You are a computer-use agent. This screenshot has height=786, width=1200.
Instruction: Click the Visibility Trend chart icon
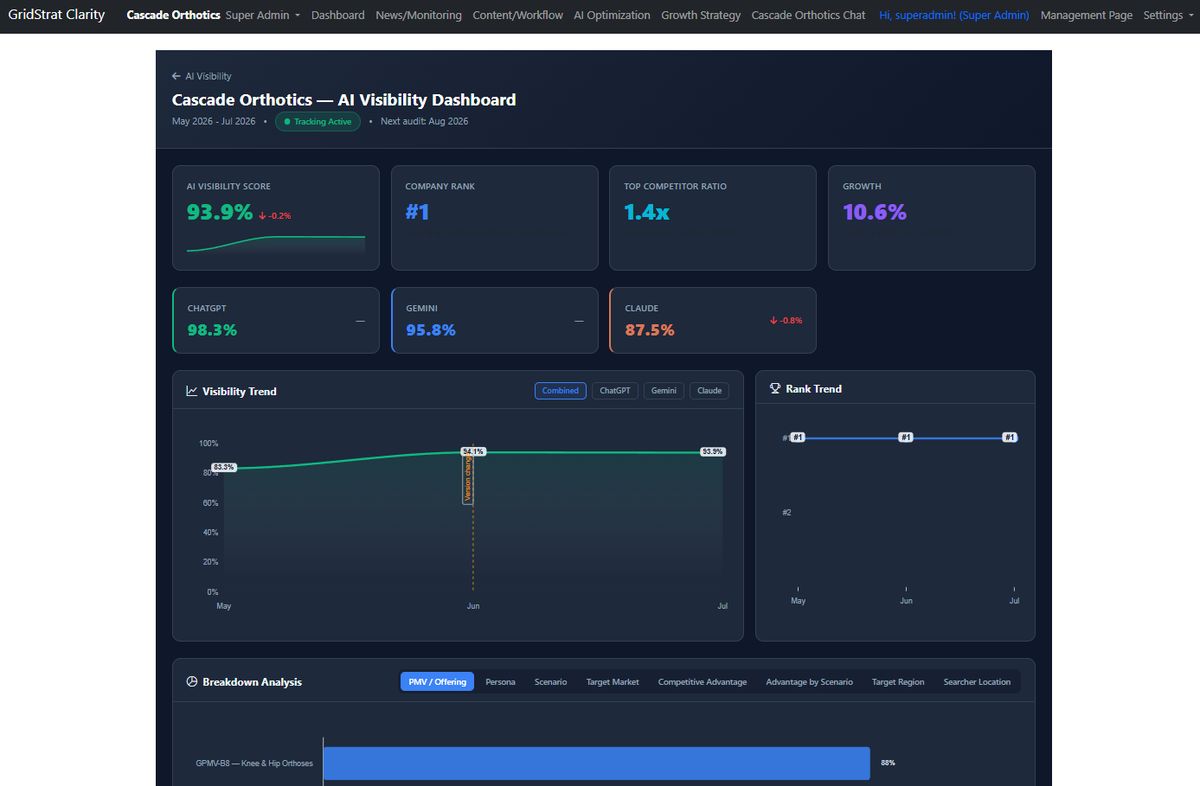[192, 391]
